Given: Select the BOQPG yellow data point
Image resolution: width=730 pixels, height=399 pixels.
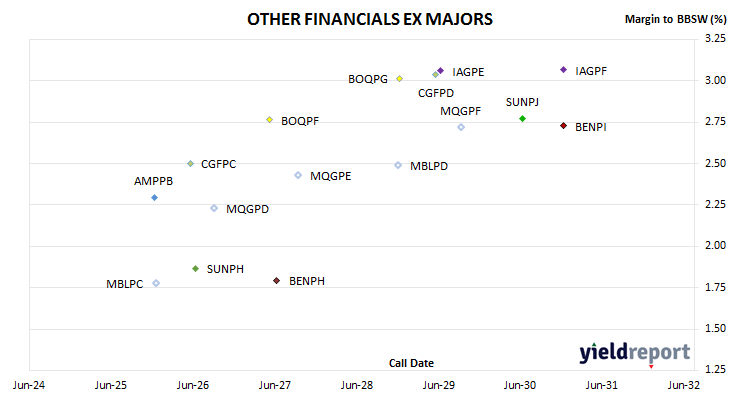Looking at the screenshot, I should (399, 79).
